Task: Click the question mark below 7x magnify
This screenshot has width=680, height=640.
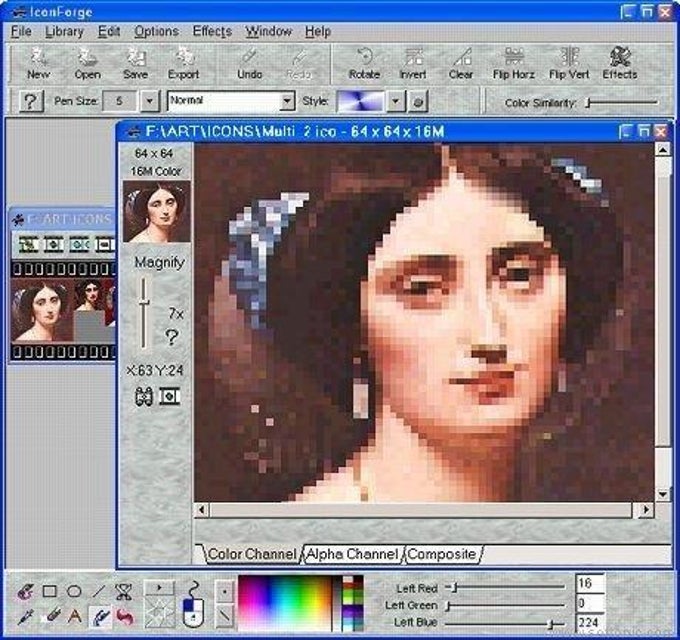Action: (x=172, y=337)
